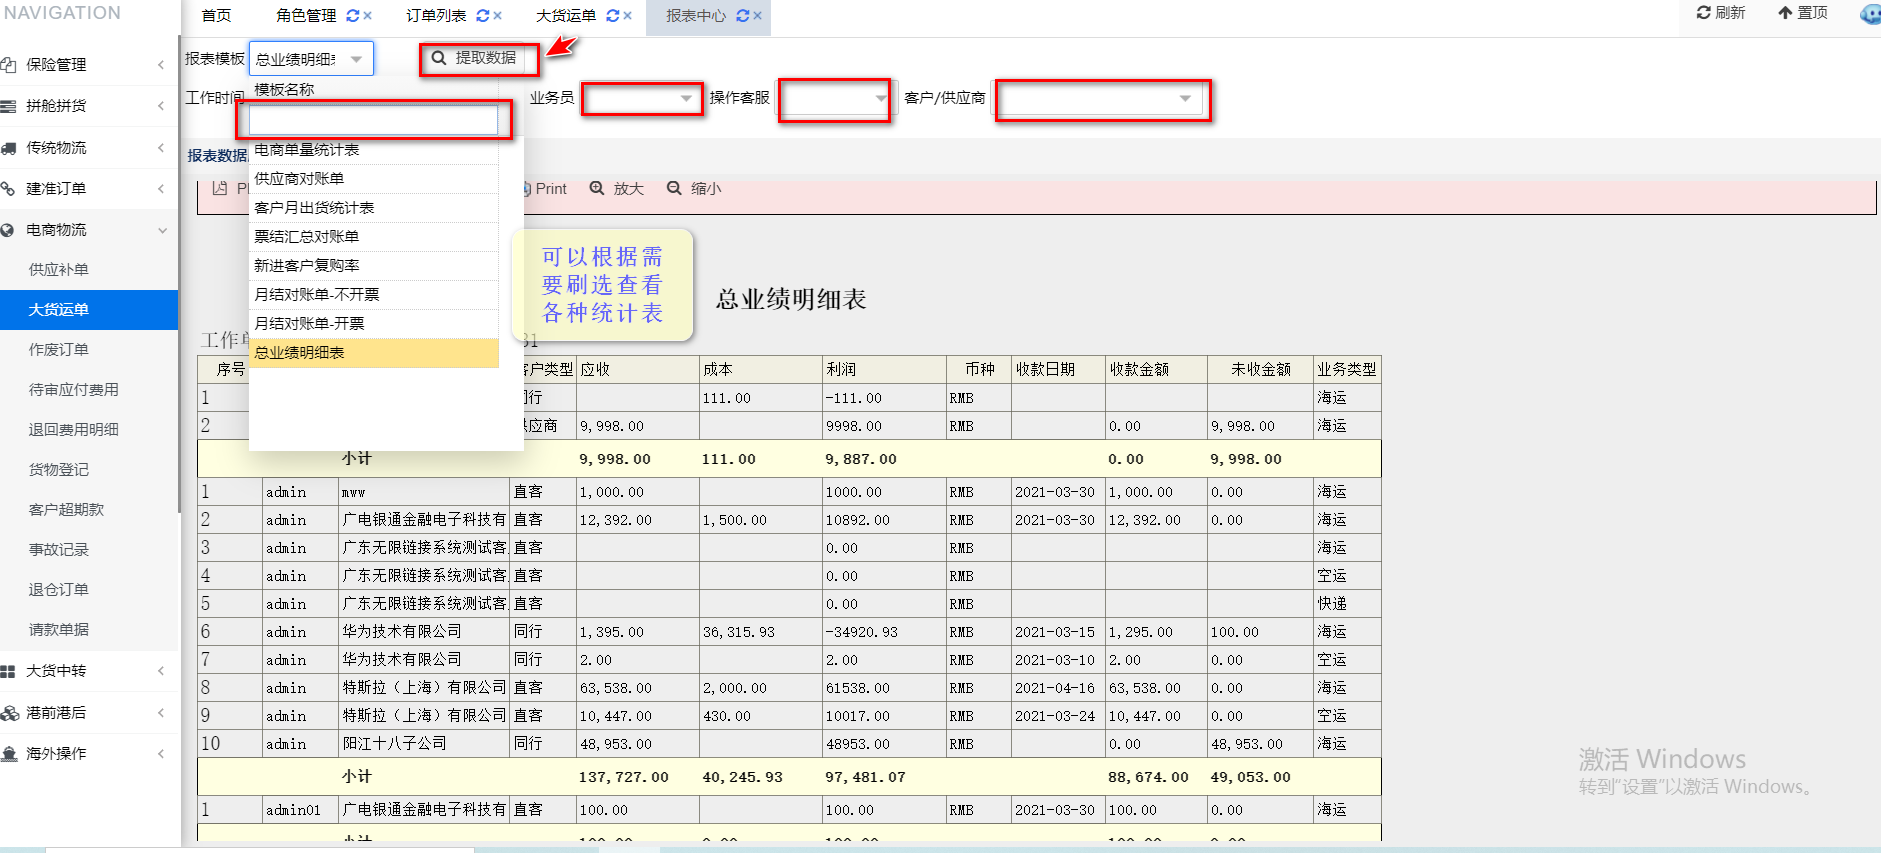Choose 月结对账单-开票 template option
This screenshot has height=853, width=1881.
pos(309,324)
